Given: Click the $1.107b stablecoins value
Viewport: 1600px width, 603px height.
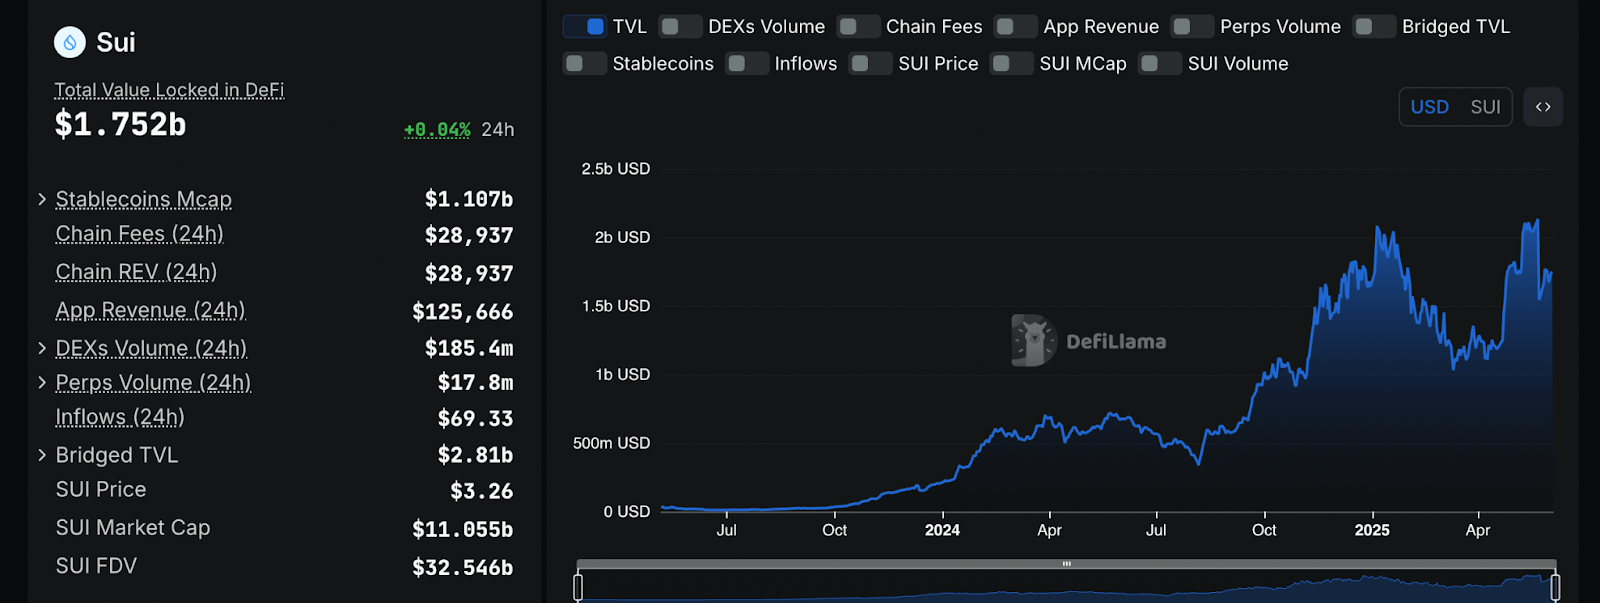Looking at the screenshot, I should pyautogui.click(x=469, y=199).
